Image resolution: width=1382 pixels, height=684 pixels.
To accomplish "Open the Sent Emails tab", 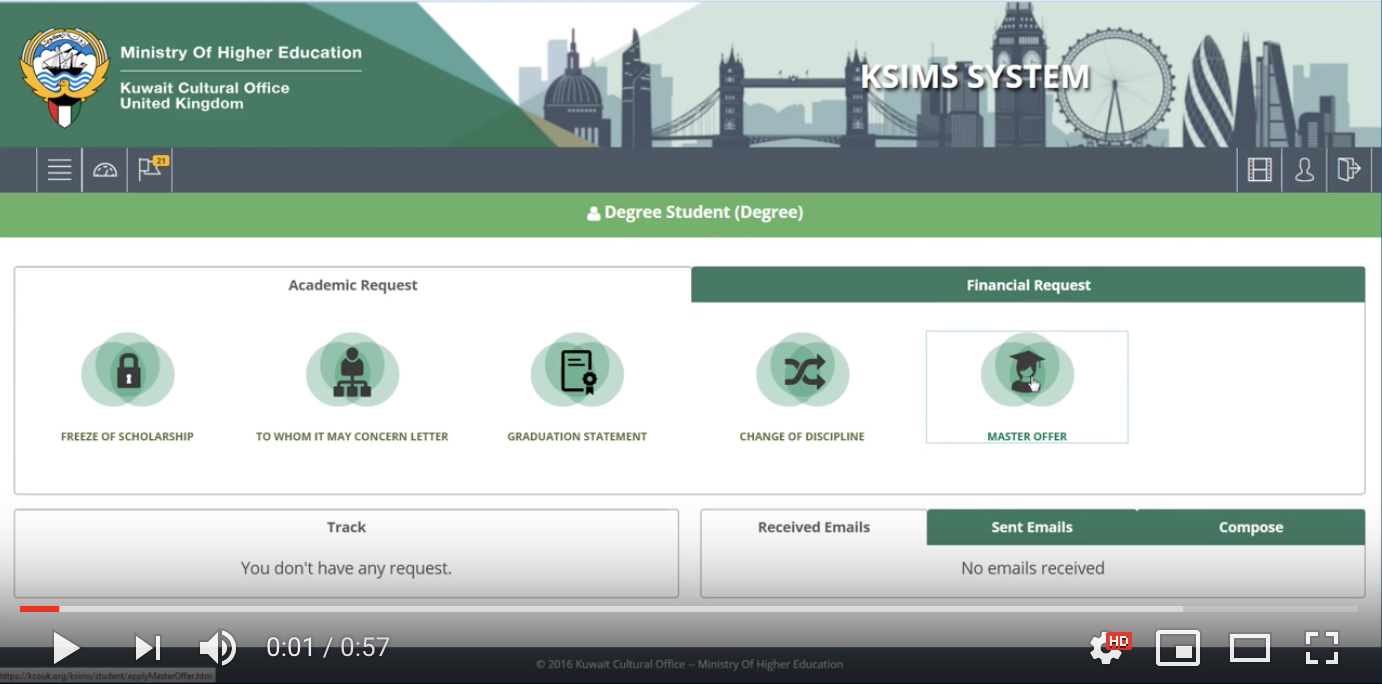I will pos(1032,527).
